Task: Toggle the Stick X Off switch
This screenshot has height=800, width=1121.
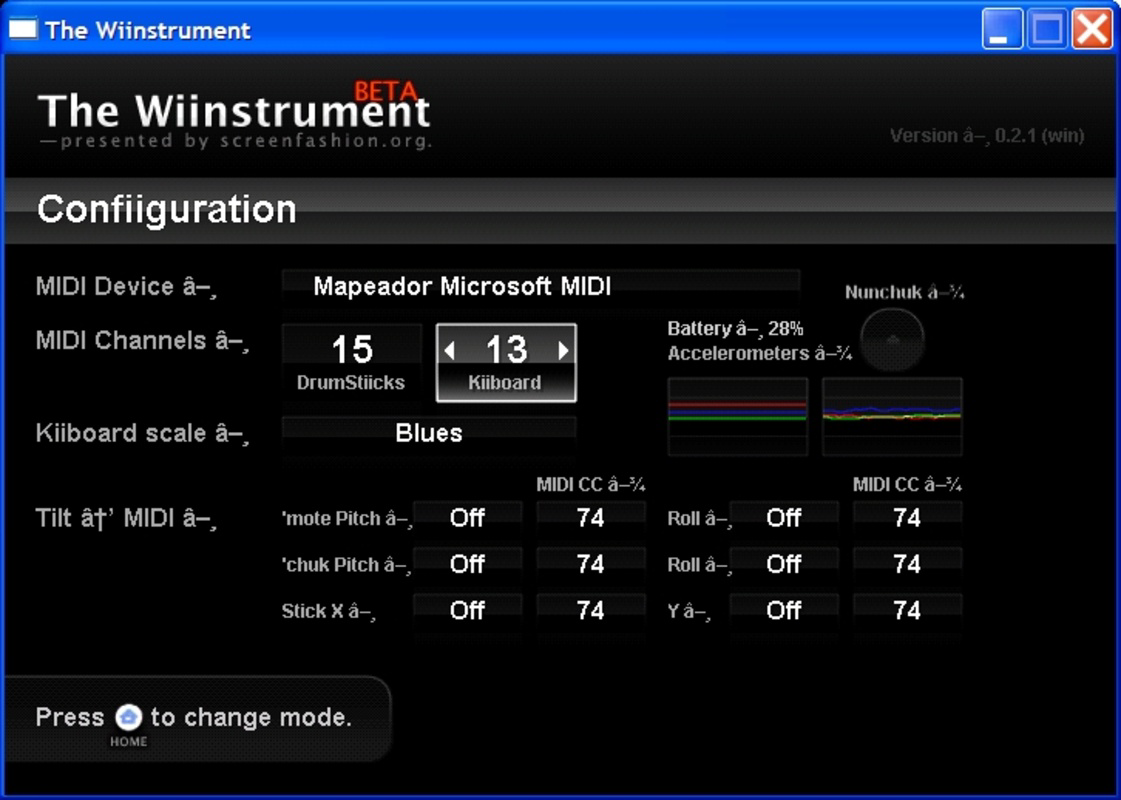Action: tap(468, 611)
